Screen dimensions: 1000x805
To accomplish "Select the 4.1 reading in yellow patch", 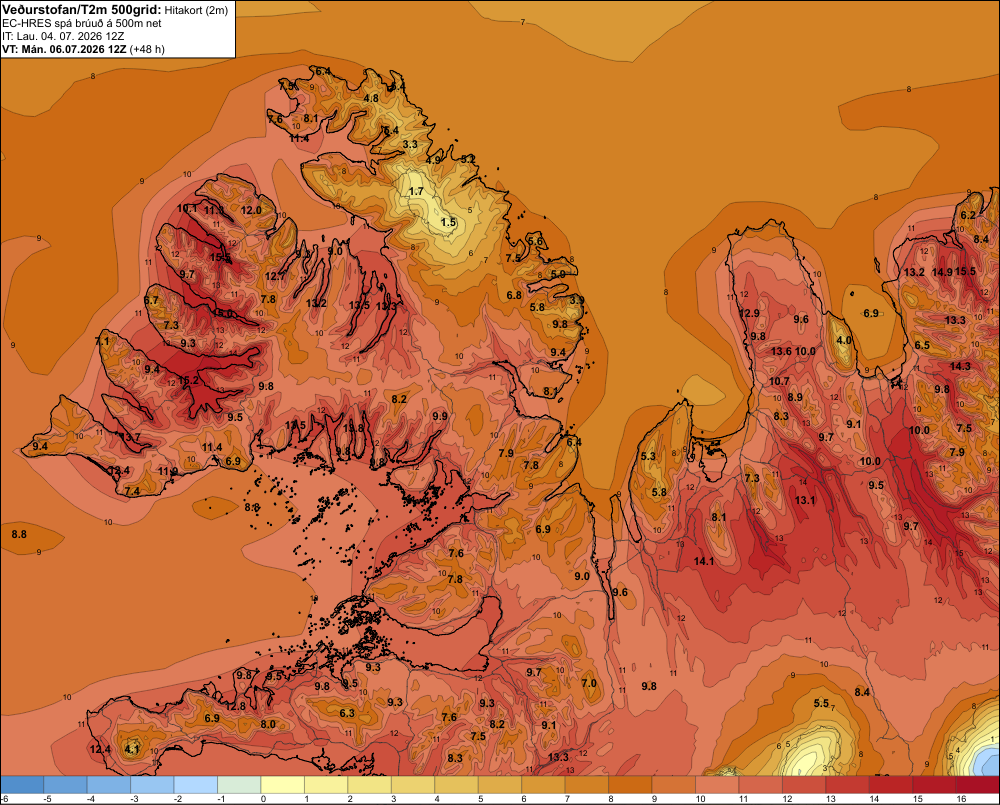I will click(132, 749).
